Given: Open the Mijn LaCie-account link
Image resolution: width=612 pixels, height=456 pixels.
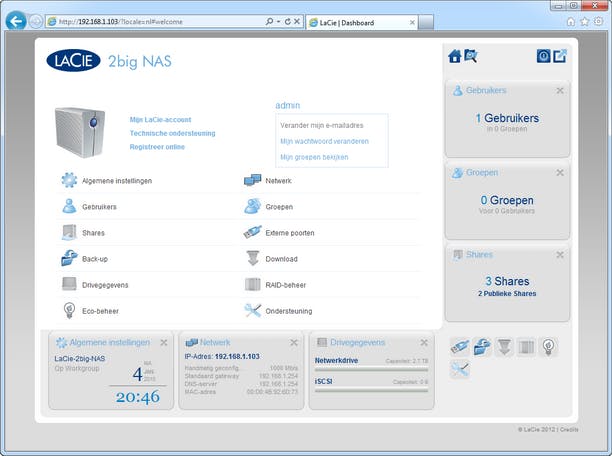Looking at the screenshot, I should pyautogui.click(x=160, y=119).
